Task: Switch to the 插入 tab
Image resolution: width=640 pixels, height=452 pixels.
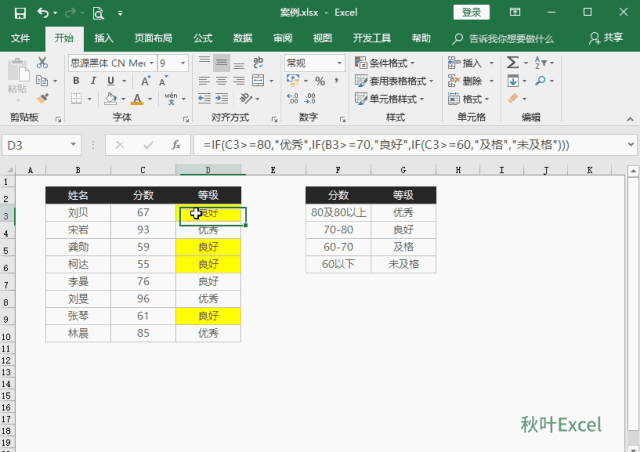Action: [104, 38]
